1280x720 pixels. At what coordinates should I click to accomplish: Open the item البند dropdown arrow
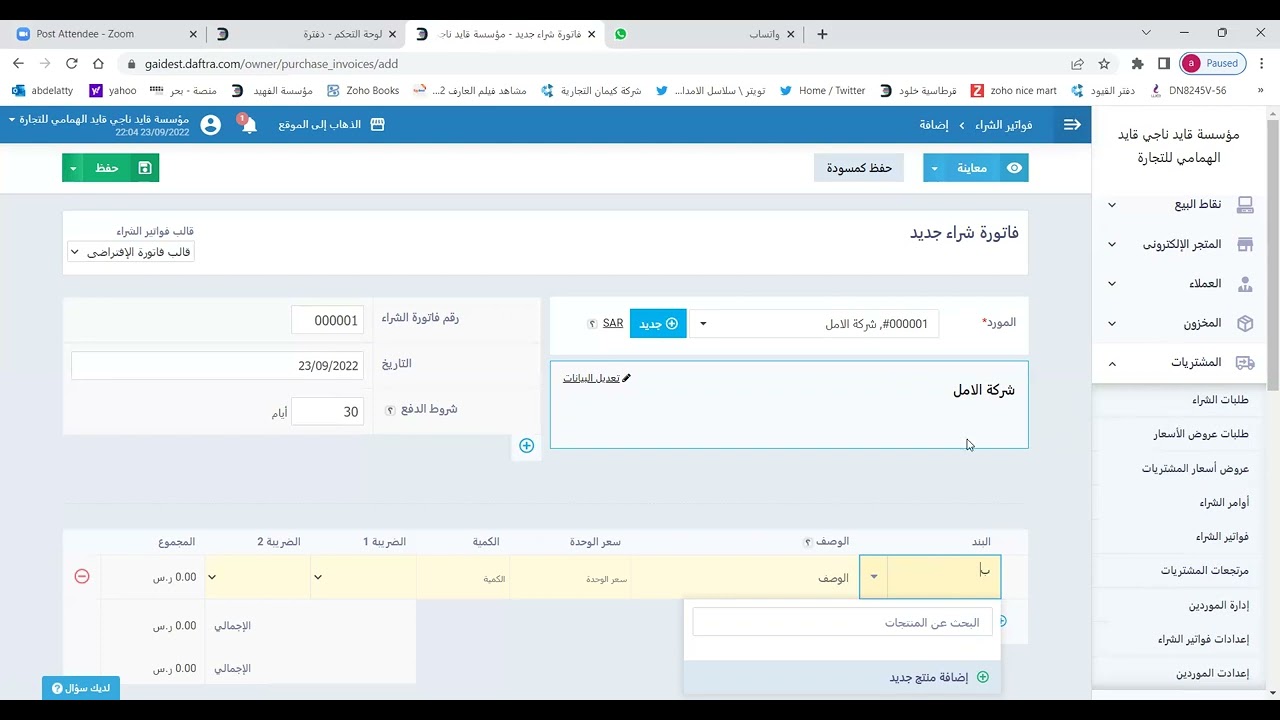pyautogui.click(x=874, y=577)
